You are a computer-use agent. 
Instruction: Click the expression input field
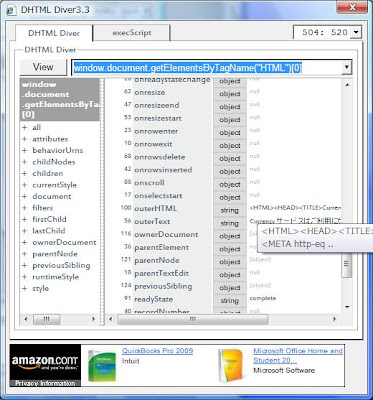[x=207, y=67]
